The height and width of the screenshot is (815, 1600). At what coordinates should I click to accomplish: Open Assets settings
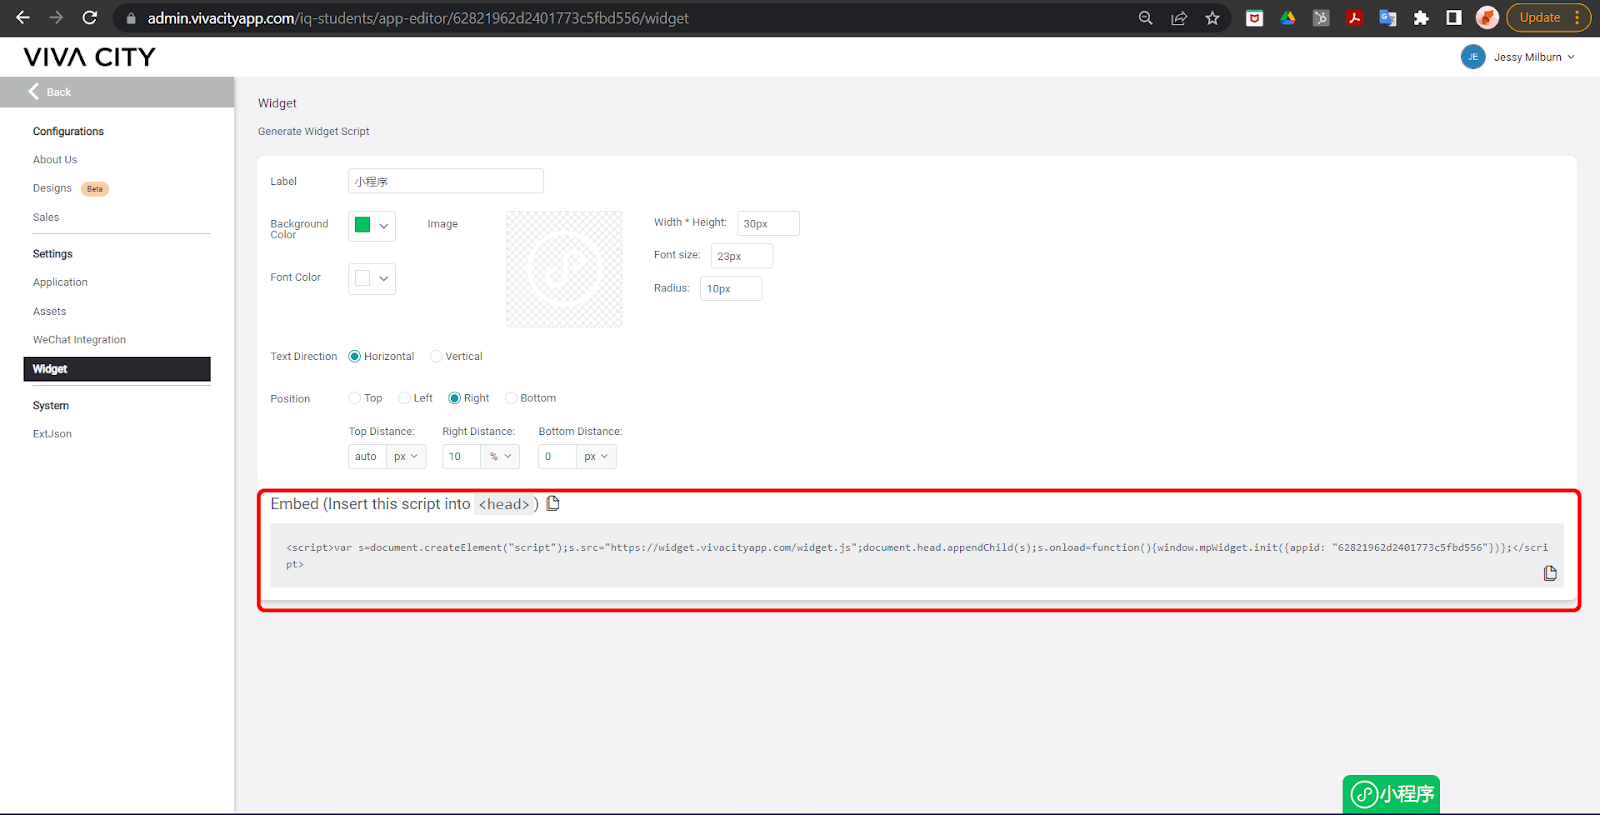pos(49,312)
